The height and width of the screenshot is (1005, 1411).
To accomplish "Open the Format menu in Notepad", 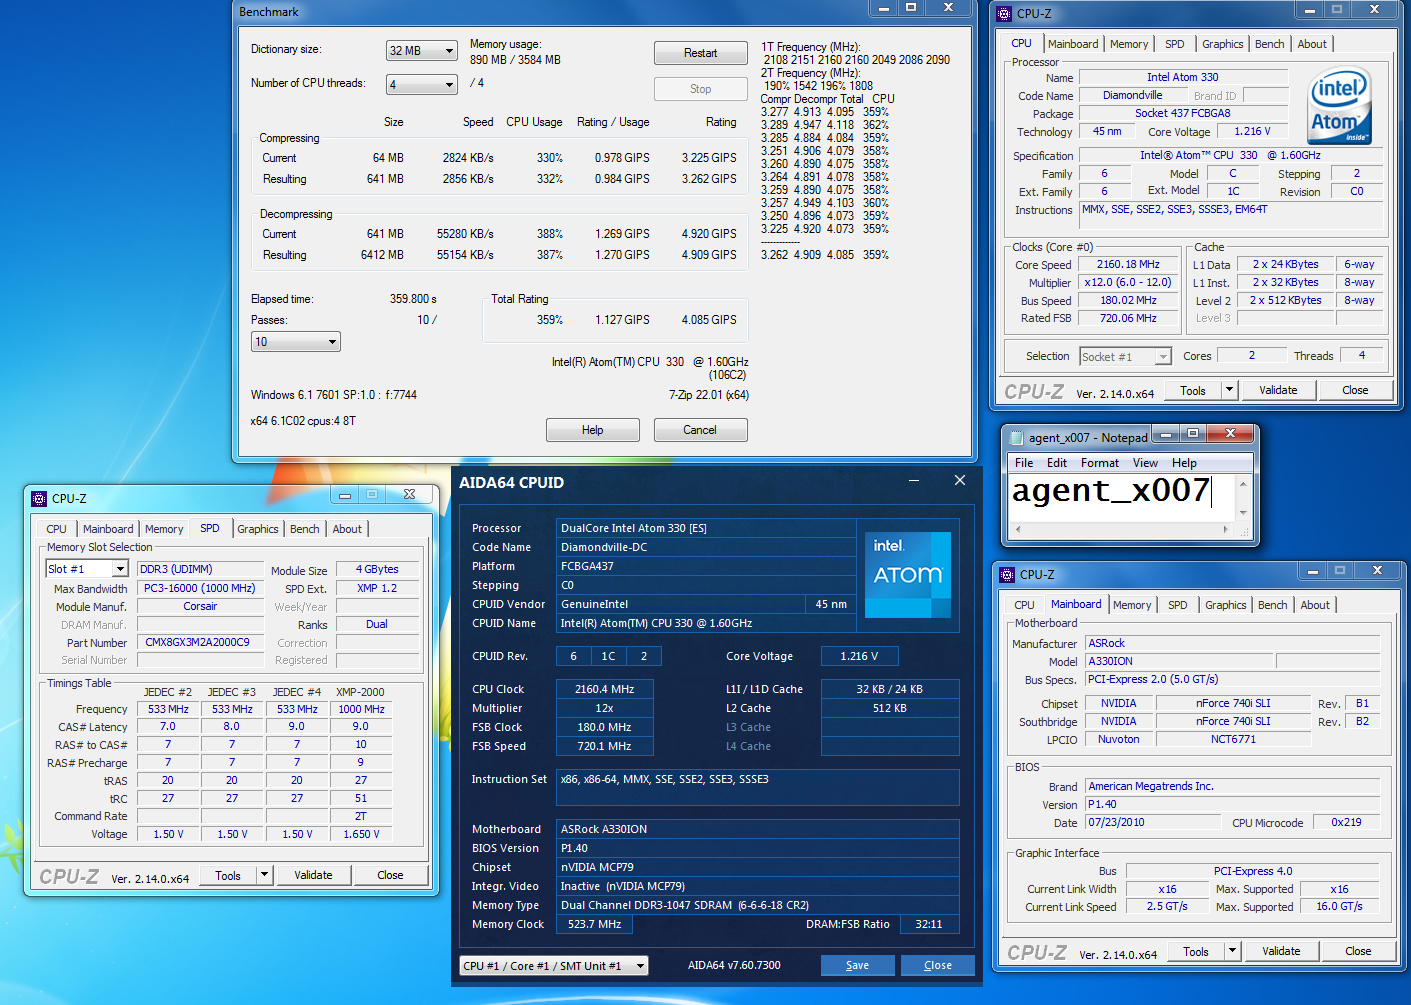I will (1099, 463).
